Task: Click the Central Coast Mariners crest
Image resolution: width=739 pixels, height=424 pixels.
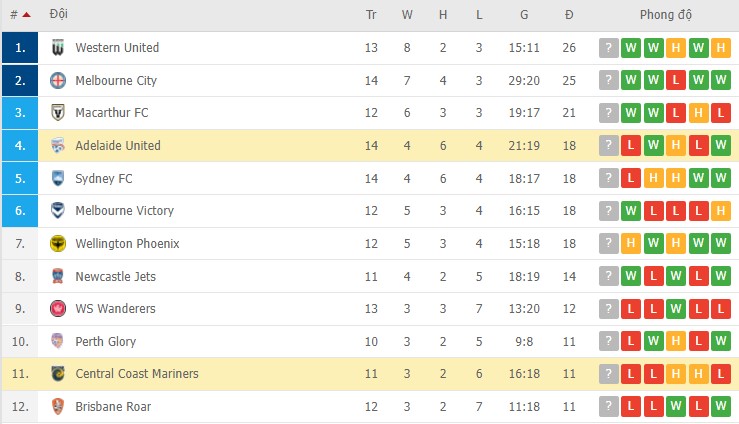Action: [x=58, y=374]
